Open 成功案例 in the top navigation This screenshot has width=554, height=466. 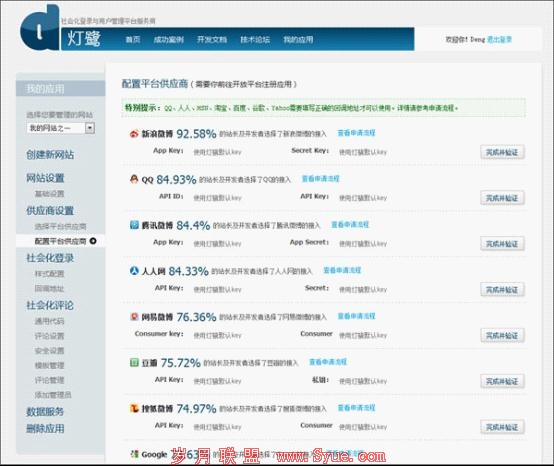(169, 40)
